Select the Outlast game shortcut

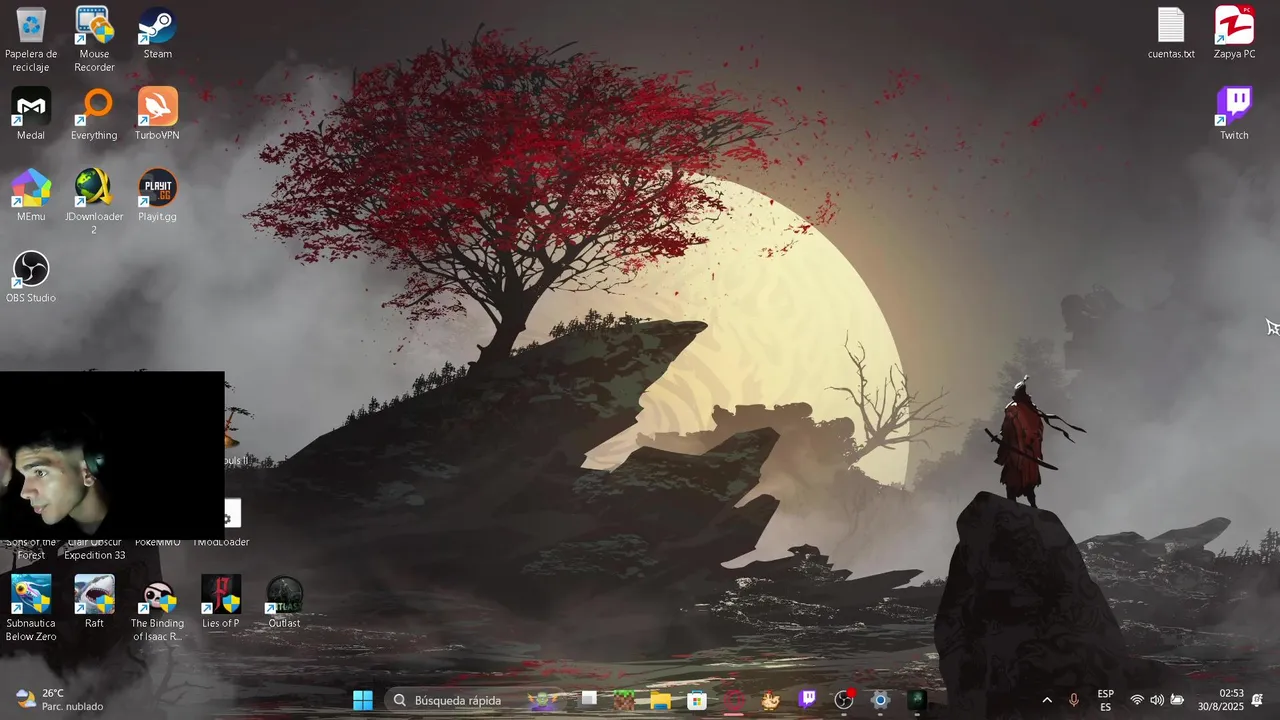pos(284,602)
